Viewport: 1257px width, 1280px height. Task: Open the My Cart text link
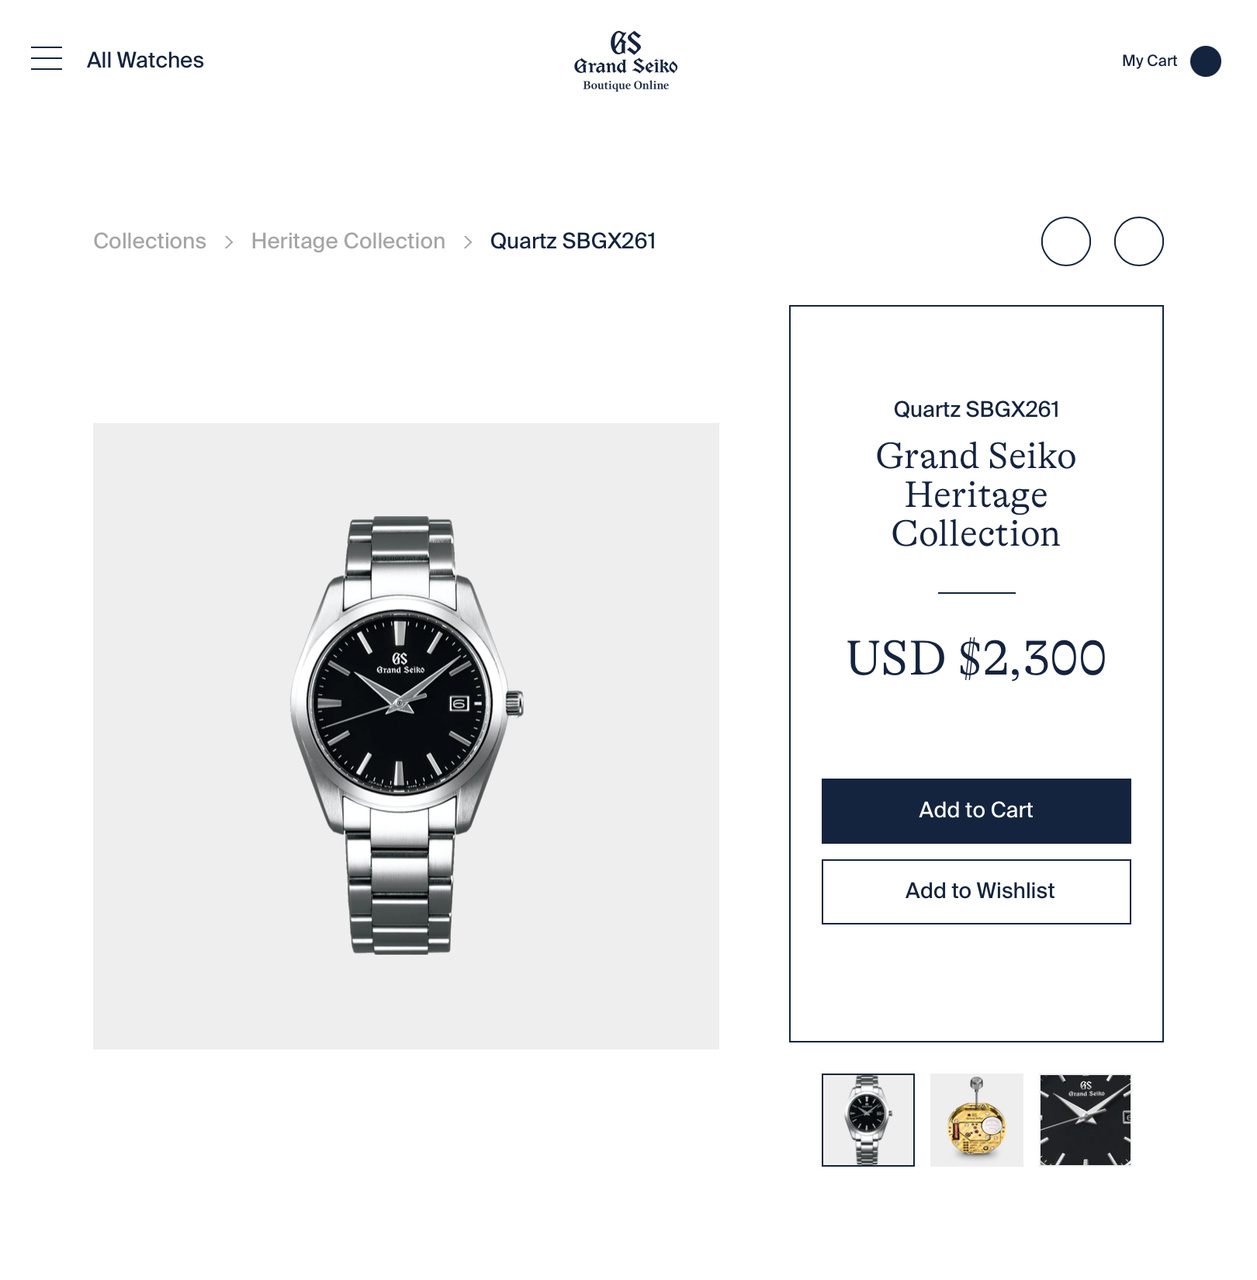(1149, 61)
